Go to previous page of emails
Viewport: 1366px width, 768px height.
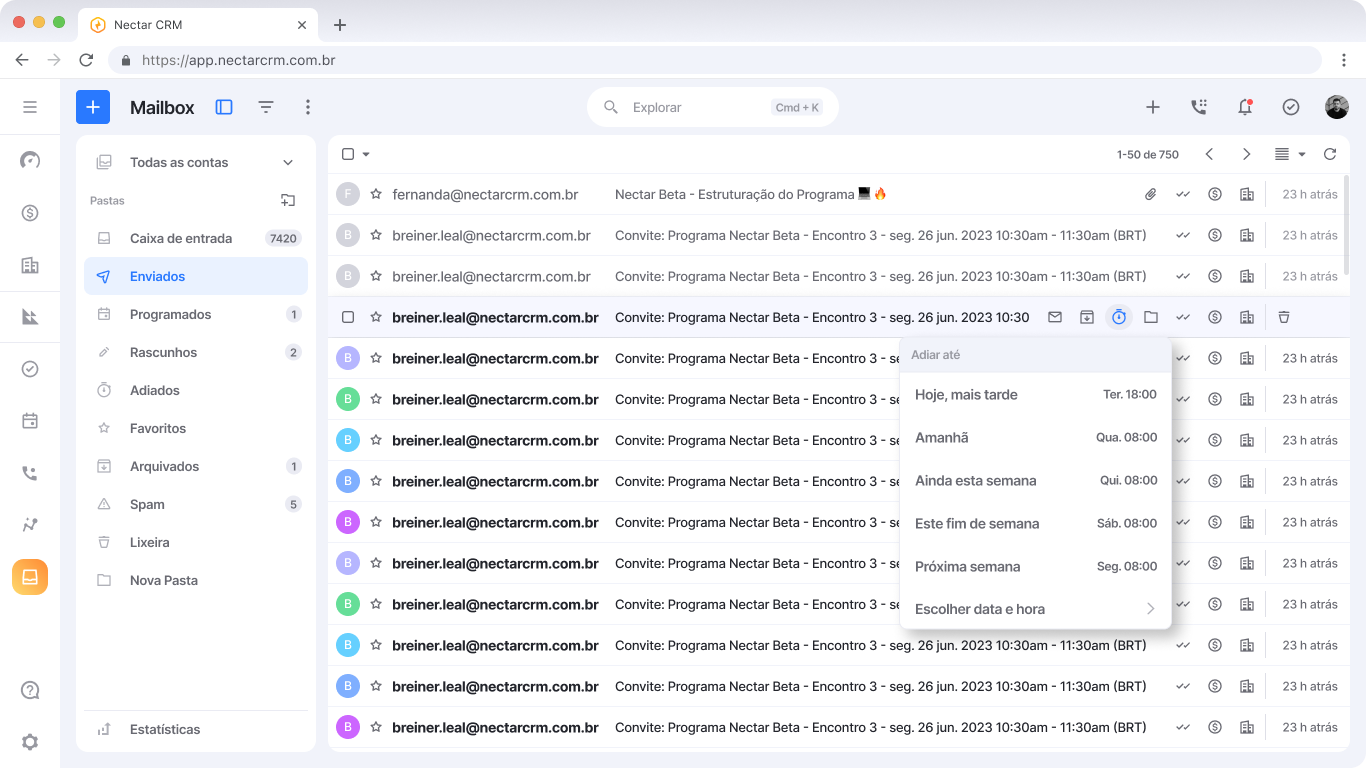1209,154
